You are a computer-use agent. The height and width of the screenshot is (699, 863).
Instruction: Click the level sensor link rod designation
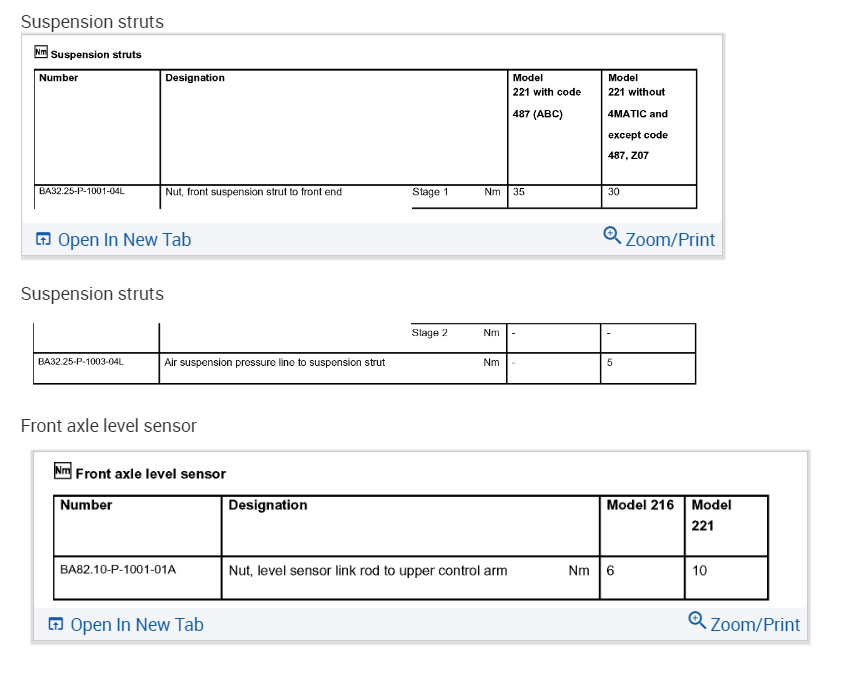coord(368,571)
